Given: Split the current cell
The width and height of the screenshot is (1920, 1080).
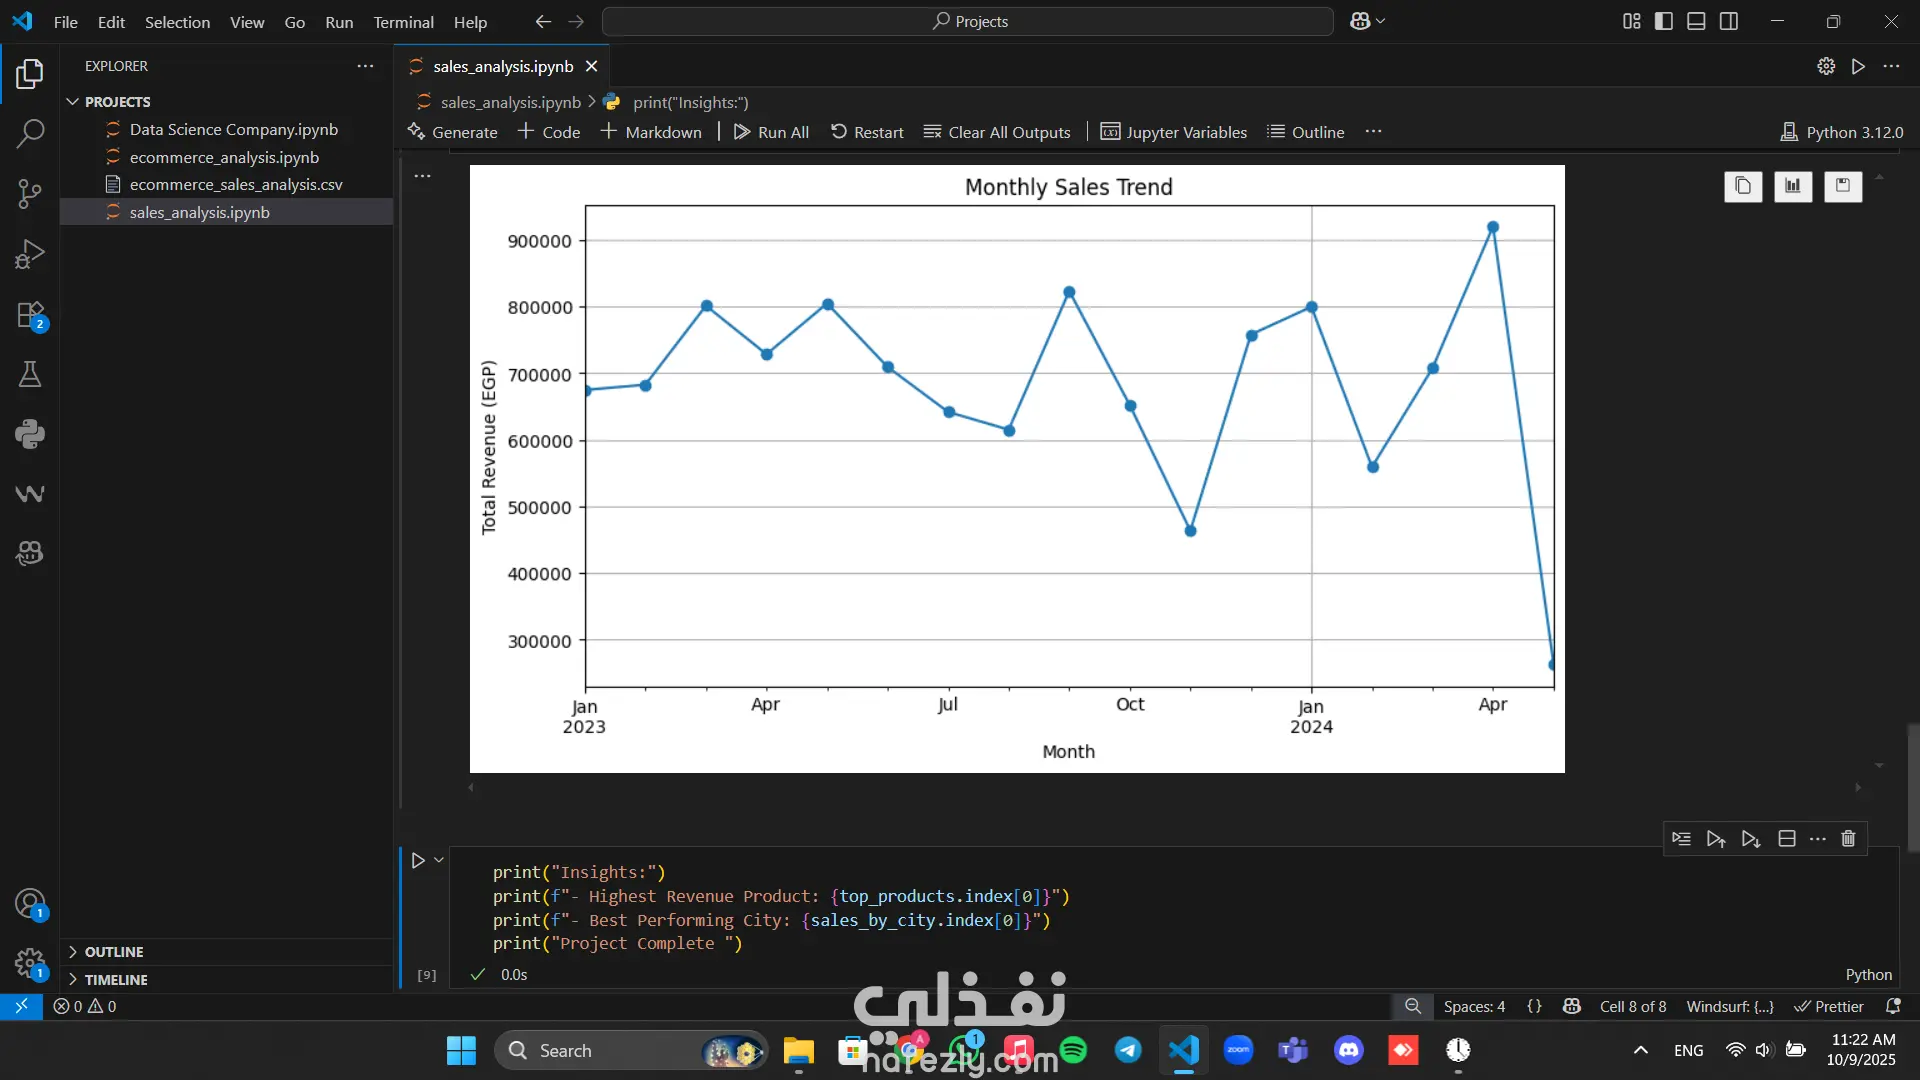Looking at the screenshot, I should tap(1787, 839).
